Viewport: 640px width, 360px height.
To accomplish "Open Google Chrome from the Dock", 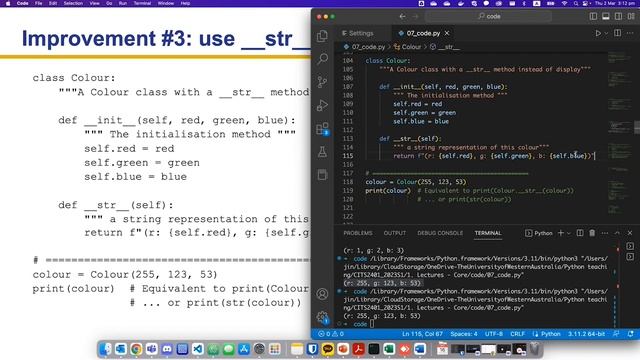I will [136, 349].
